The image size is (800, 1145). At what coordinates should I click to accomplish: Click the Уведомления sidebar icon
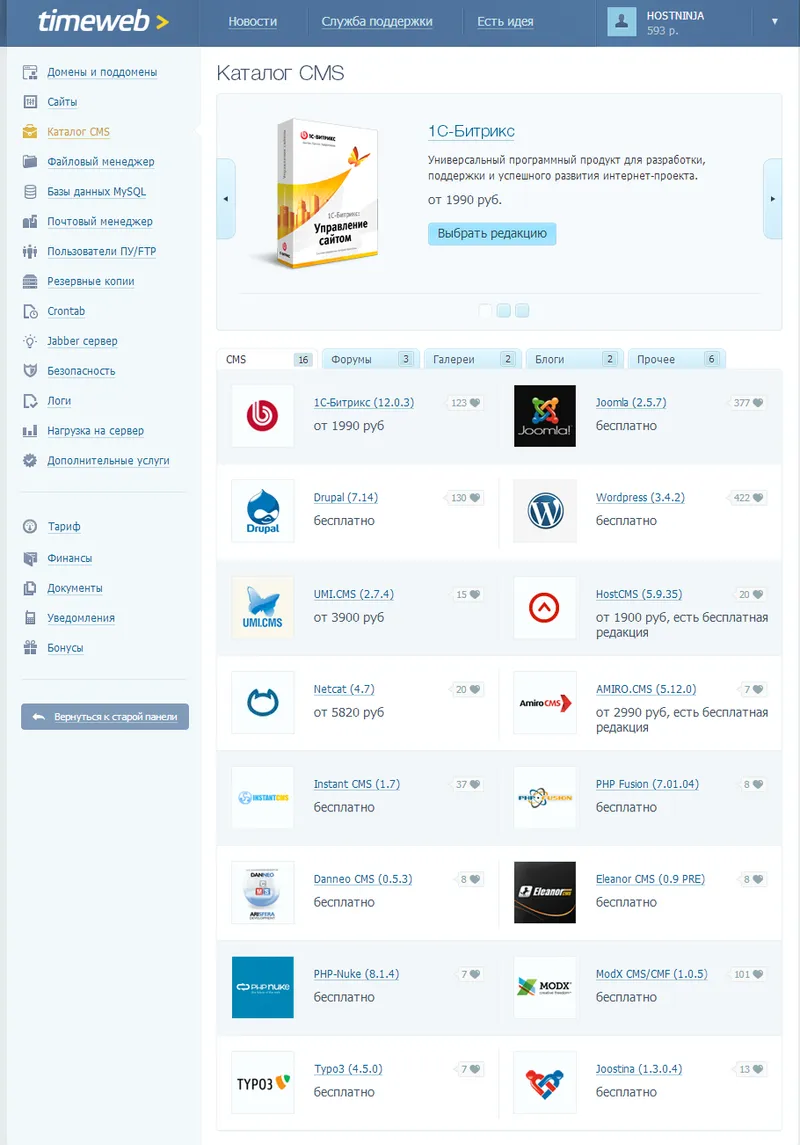point(30,618)
